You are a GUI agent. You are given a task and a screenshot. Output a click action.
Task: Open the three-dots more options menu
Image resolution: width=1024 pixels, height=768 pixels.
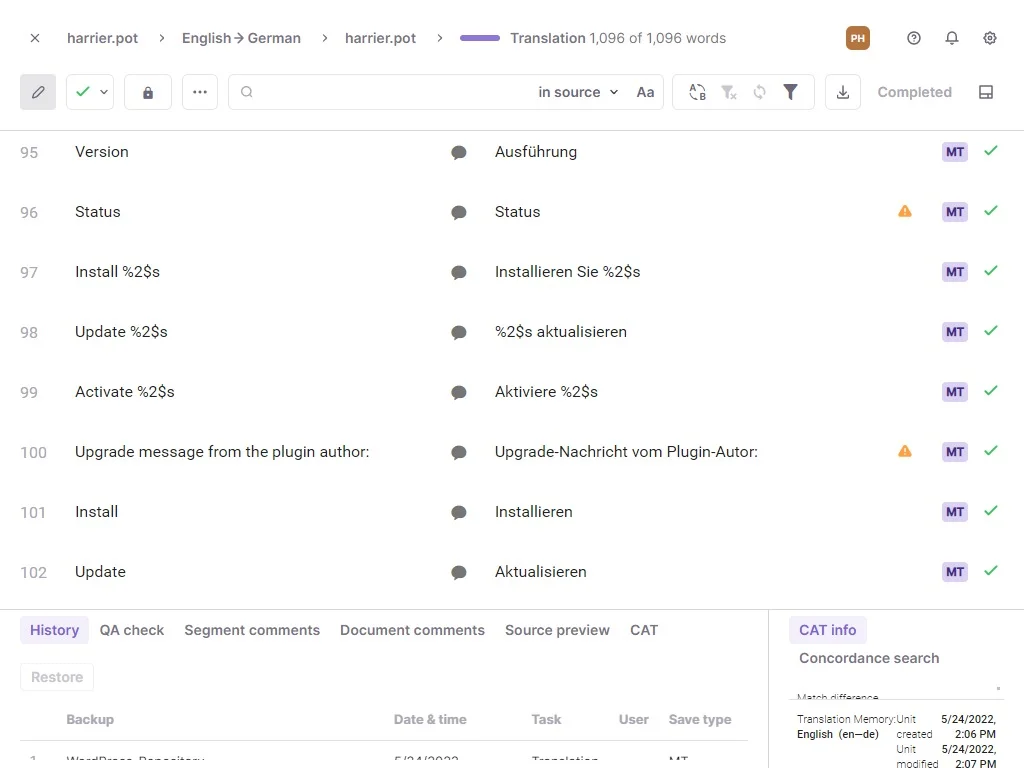coord(200,92)
